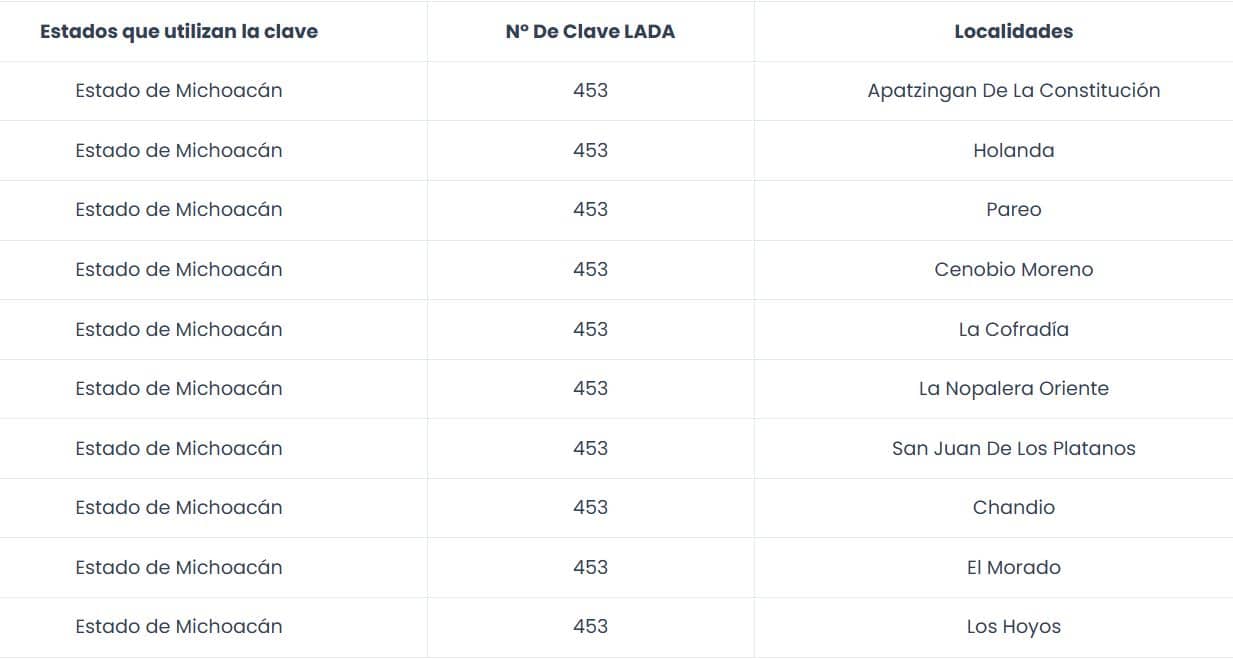Click the El Morado locality

(1013, 567)
